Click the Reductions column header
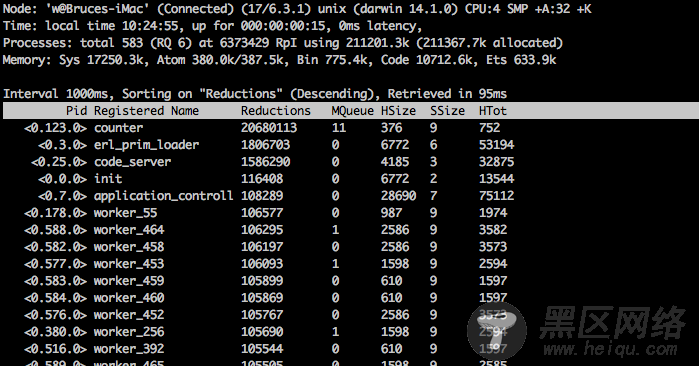Screen dimensions: 699x366 click(275, 111)
